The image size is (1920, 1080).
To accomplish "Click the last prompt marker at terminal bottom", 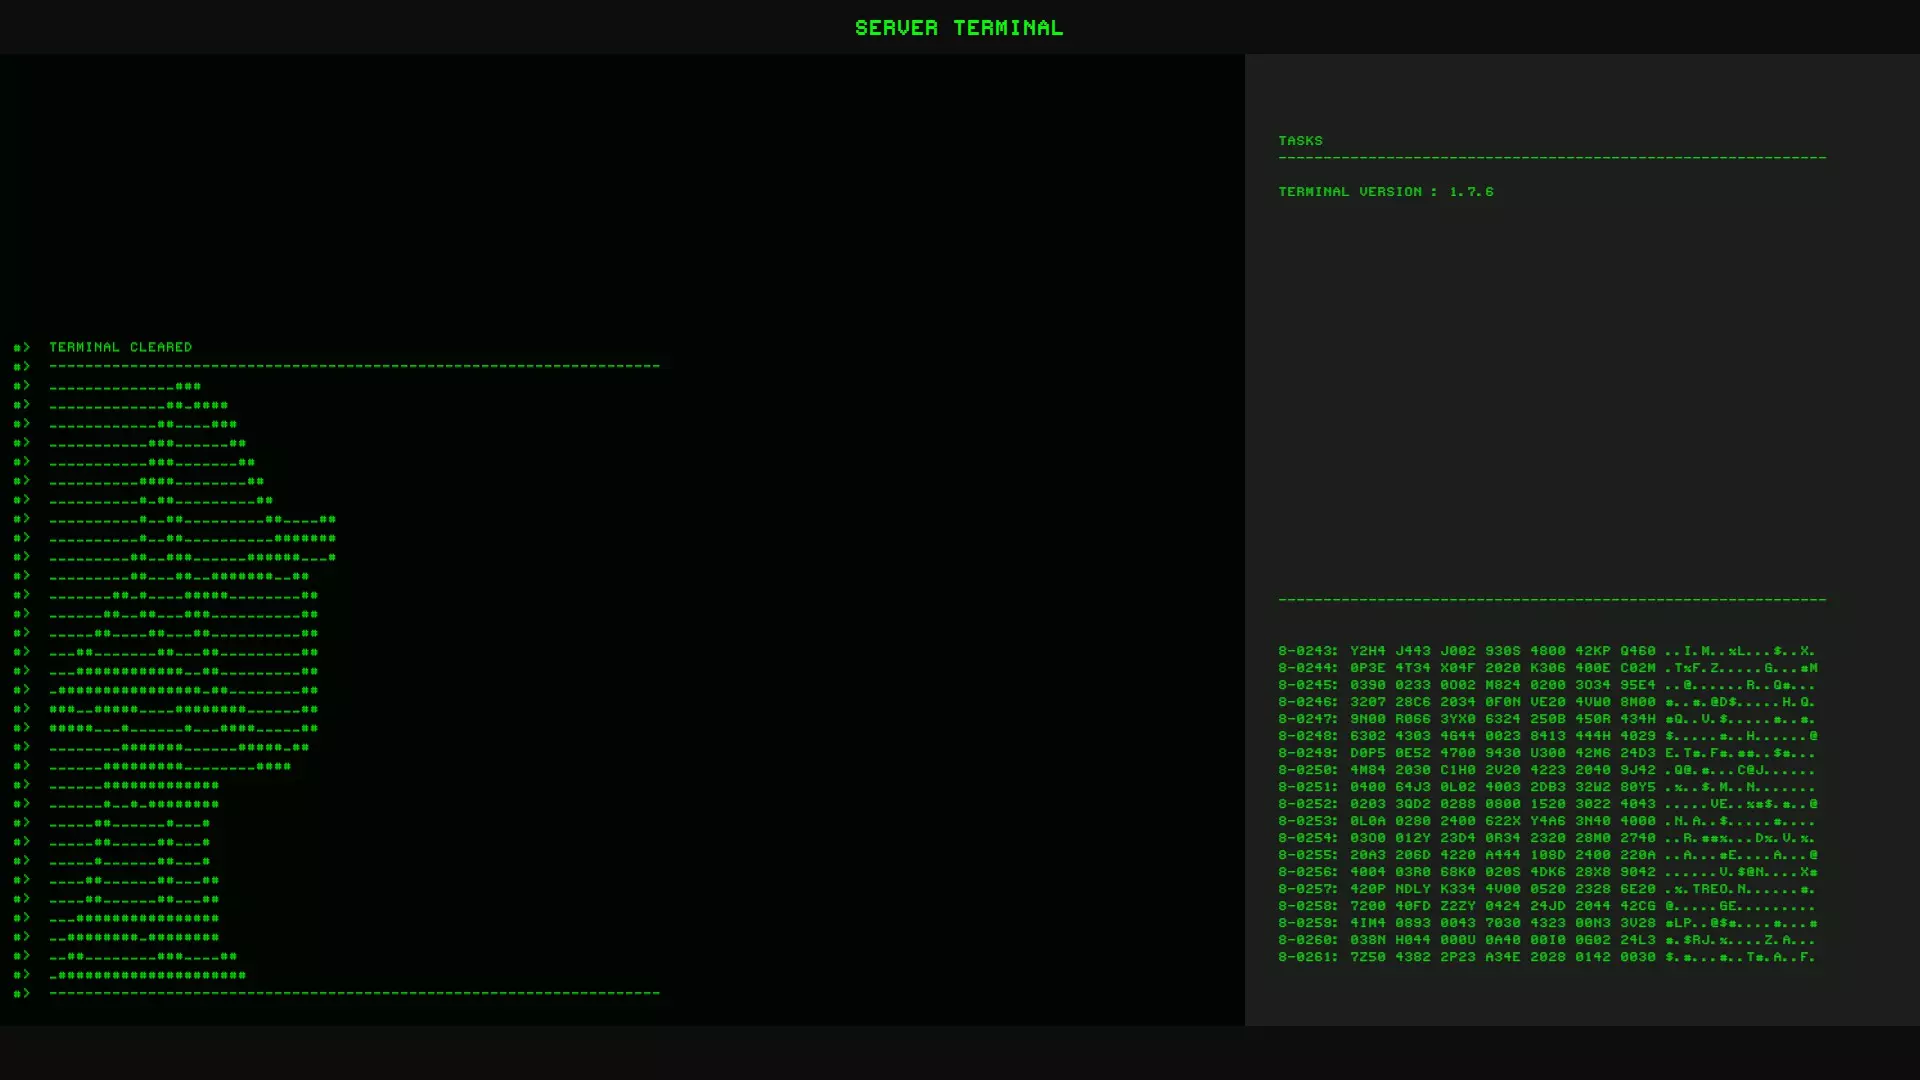I will point(21,993).
